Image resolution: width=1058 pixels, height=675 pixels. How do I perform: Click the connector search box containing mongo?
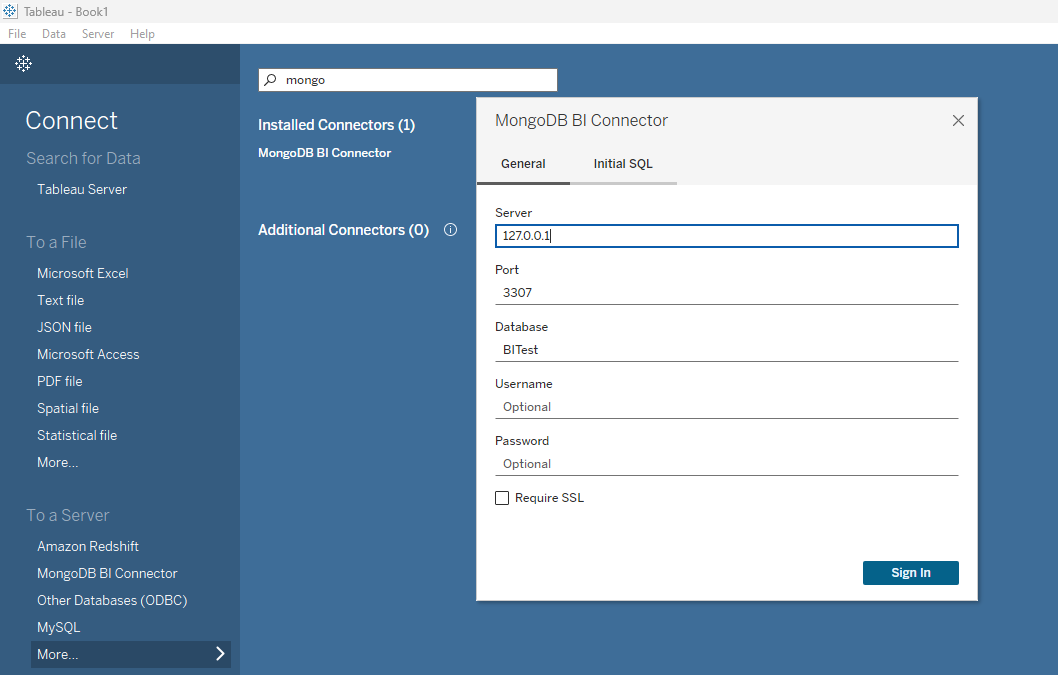pos(408,80)
